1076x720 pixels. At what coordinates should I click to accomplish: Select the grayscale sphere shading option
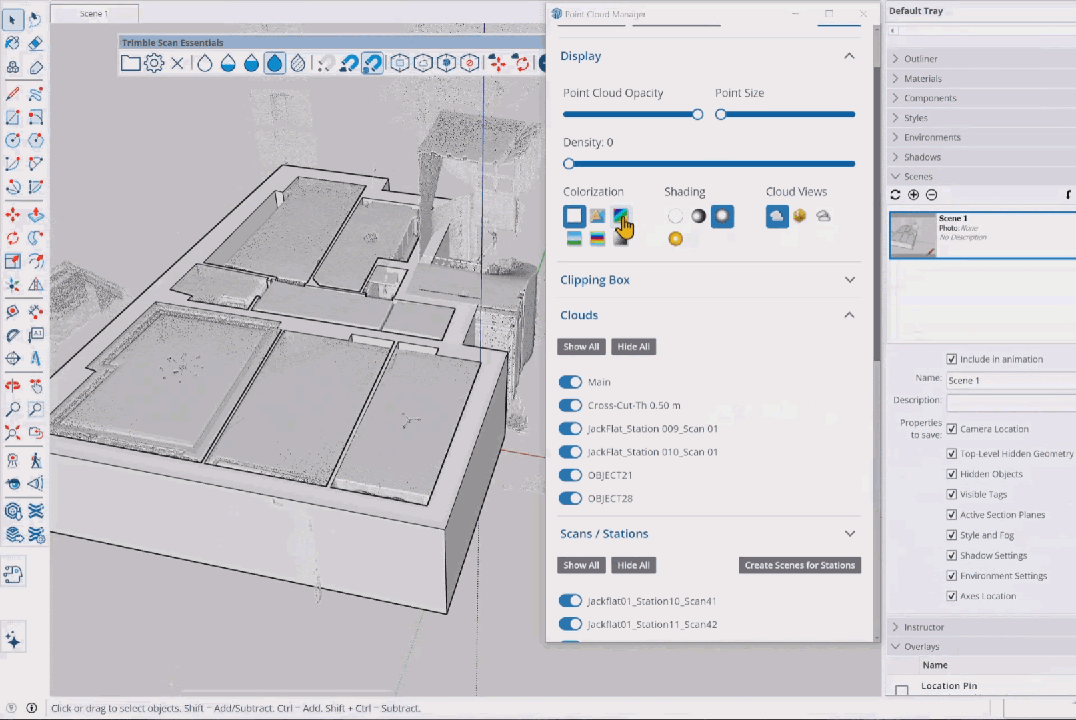(x=698, y=216)
